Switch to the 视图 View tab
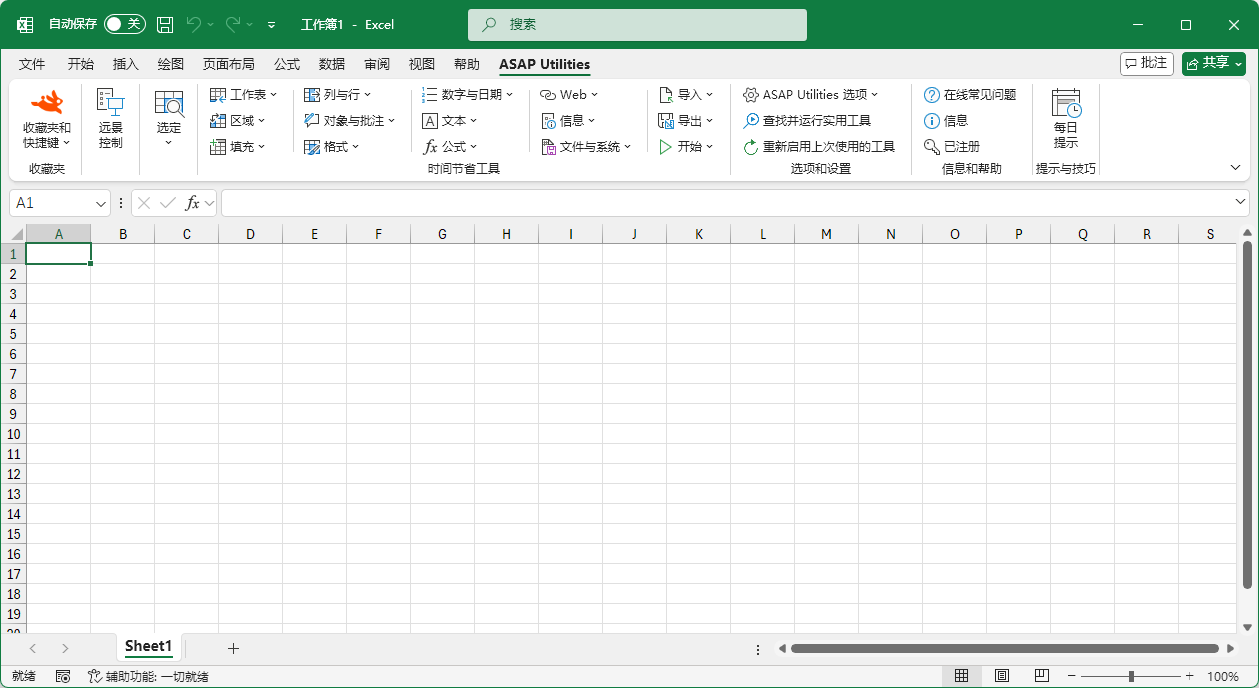The height and width of the screenshot is (688, 1259). coord(422,64)
